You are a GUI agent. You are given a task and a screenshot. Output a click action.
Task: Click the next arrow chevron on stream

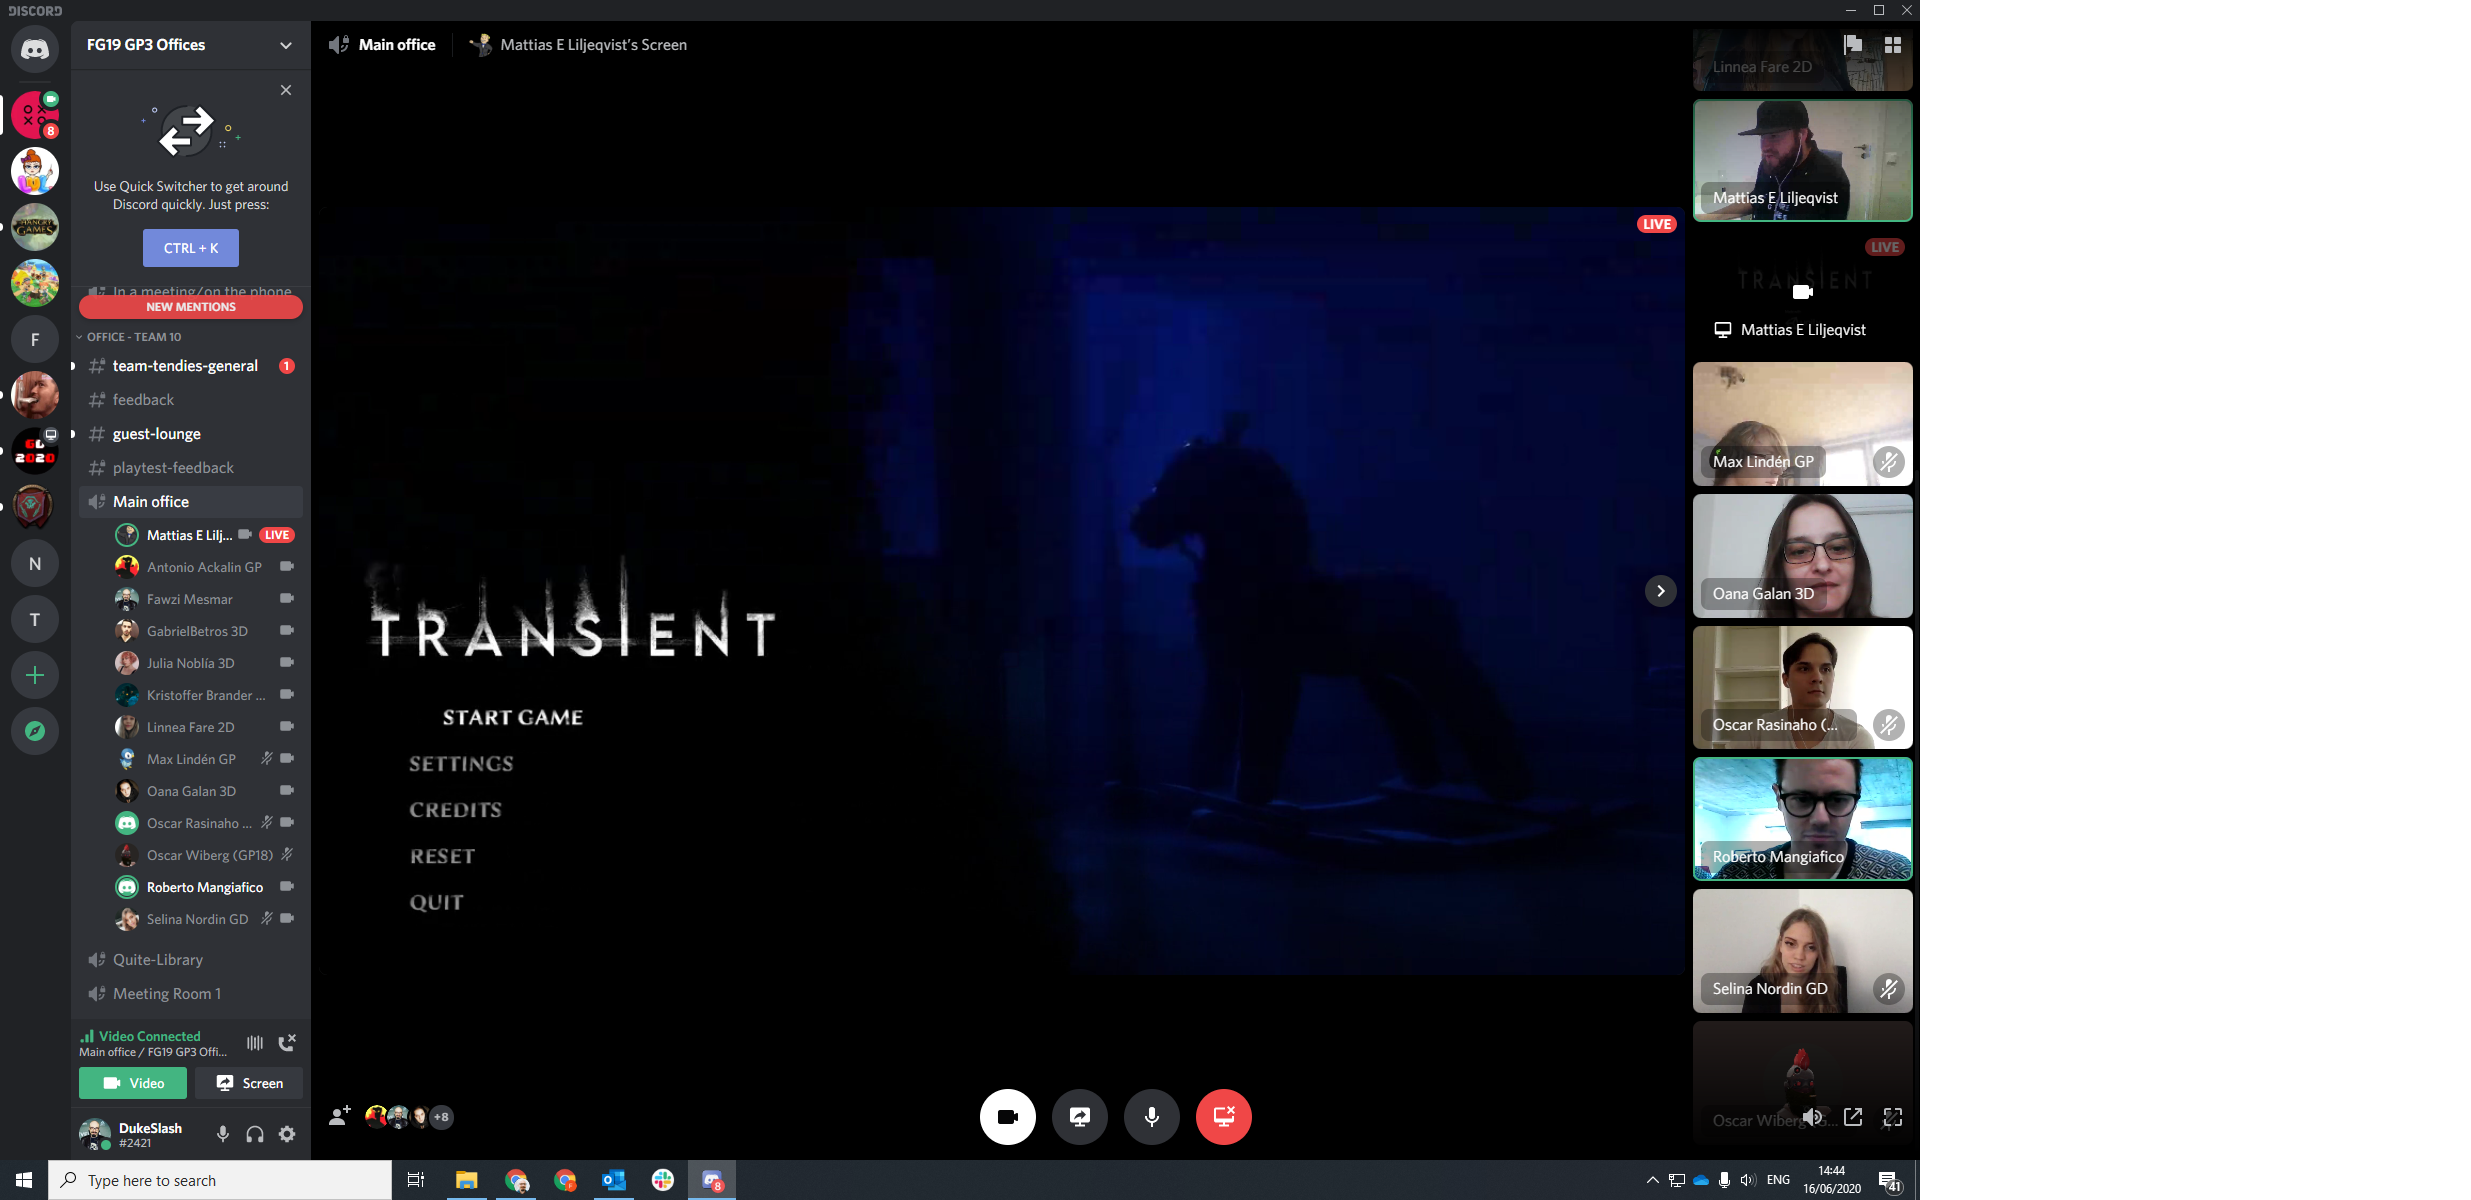1660,591
